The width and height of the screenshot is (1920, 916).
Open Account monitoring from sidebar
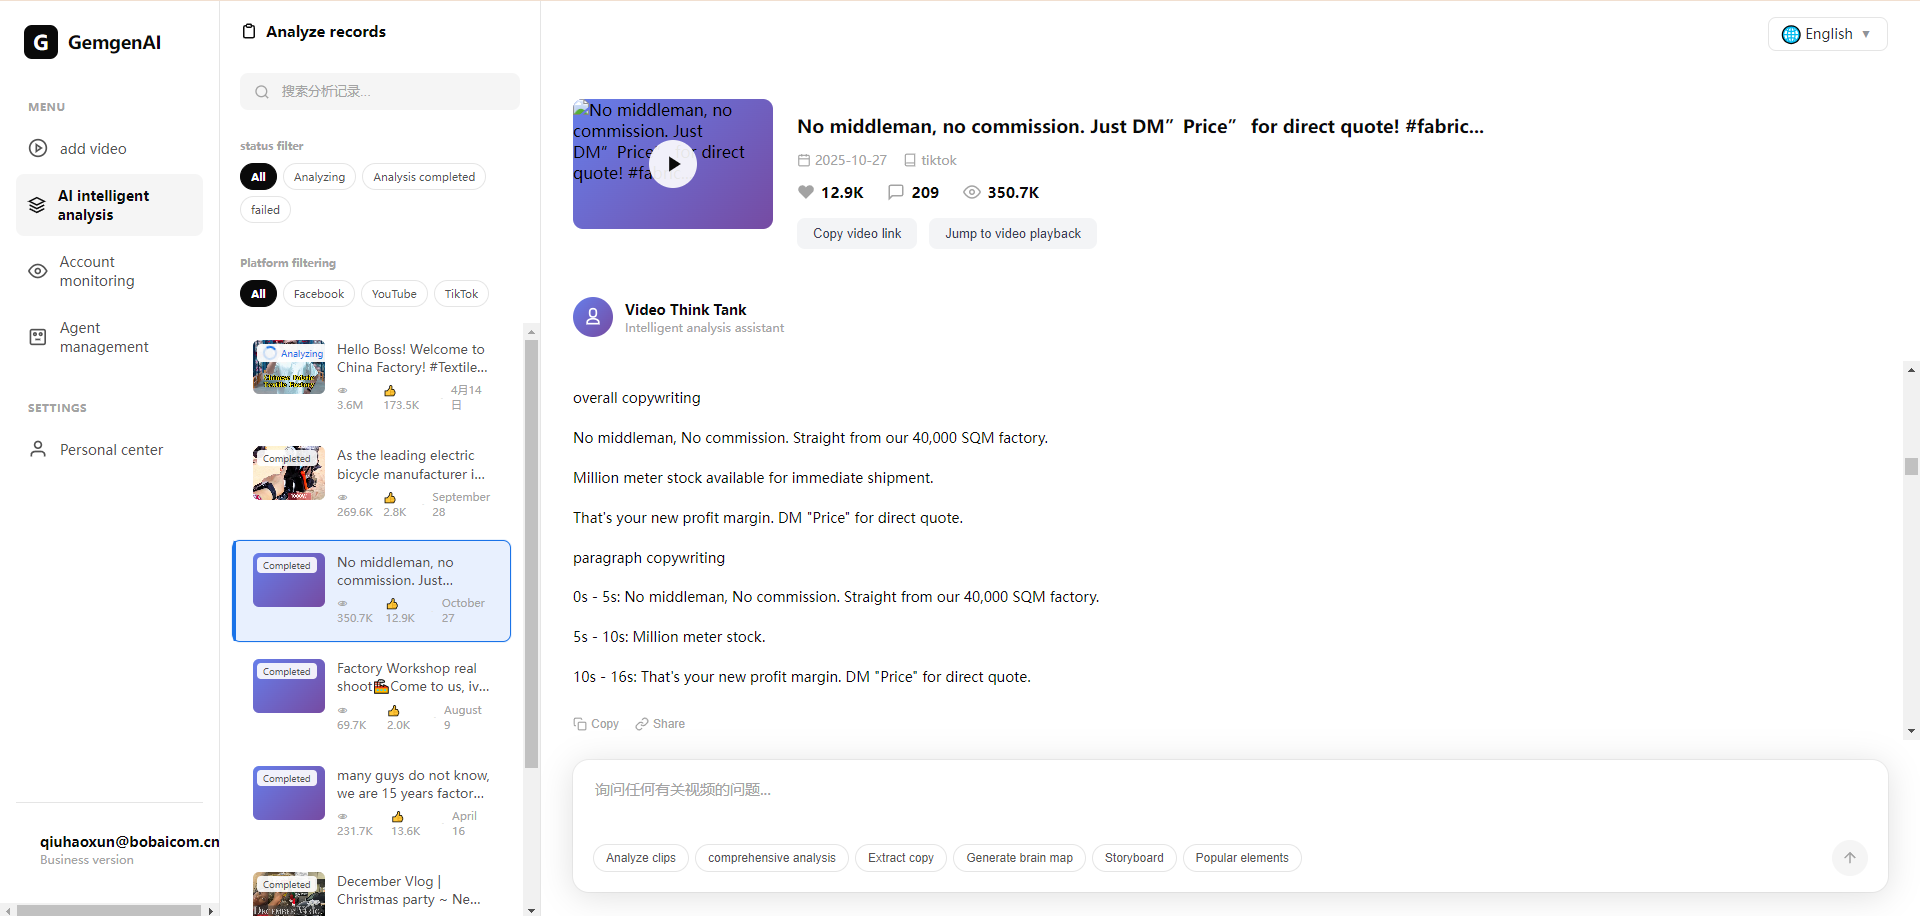click(96, 271)
